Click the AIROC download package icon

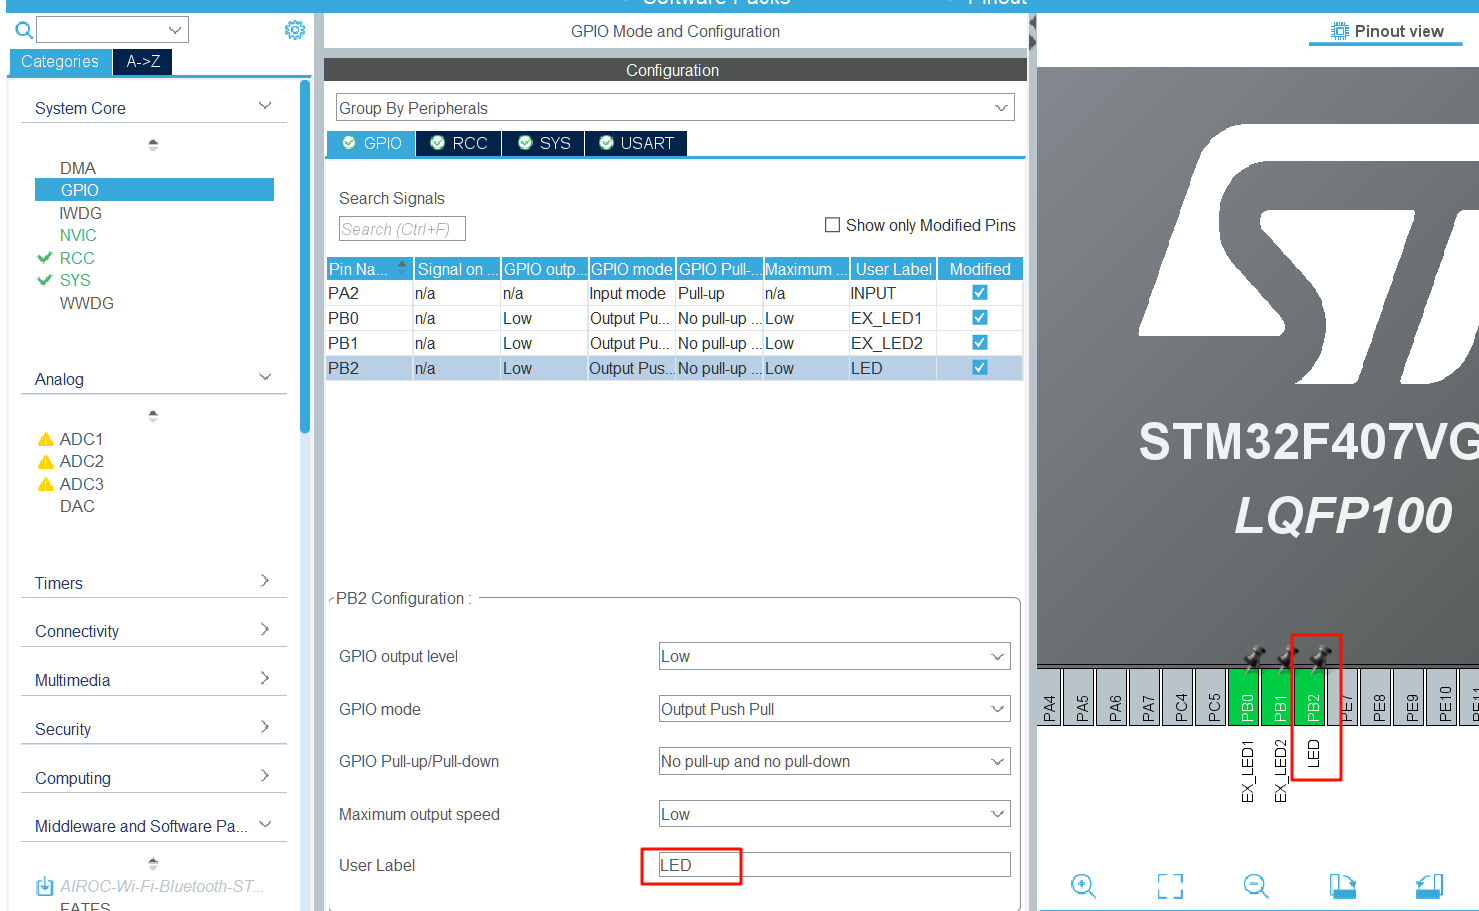(45, 887)
